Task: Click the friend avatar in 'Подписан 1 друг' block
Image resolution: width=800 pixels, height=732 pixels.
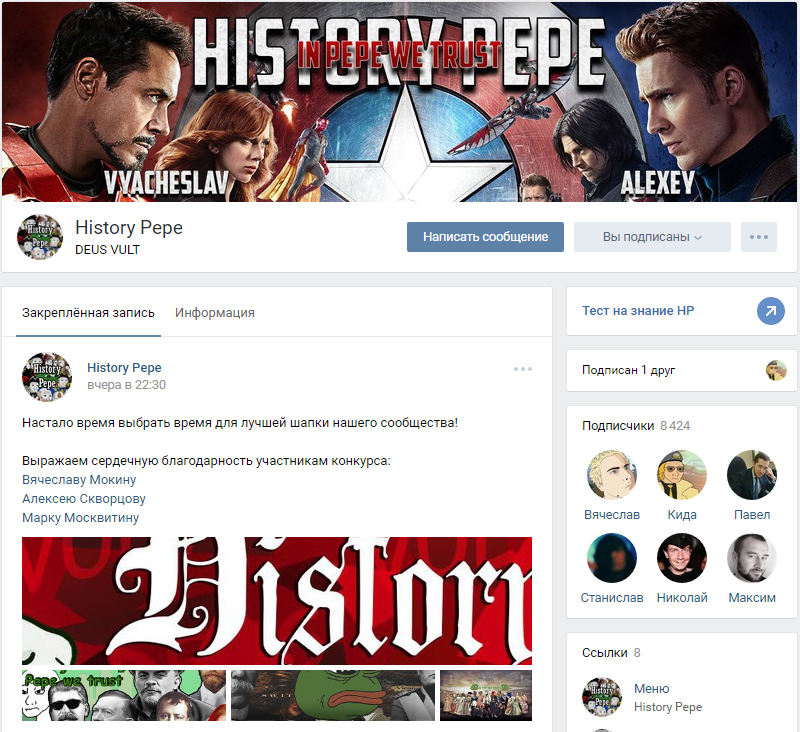Action: click(x=776, y=370)
